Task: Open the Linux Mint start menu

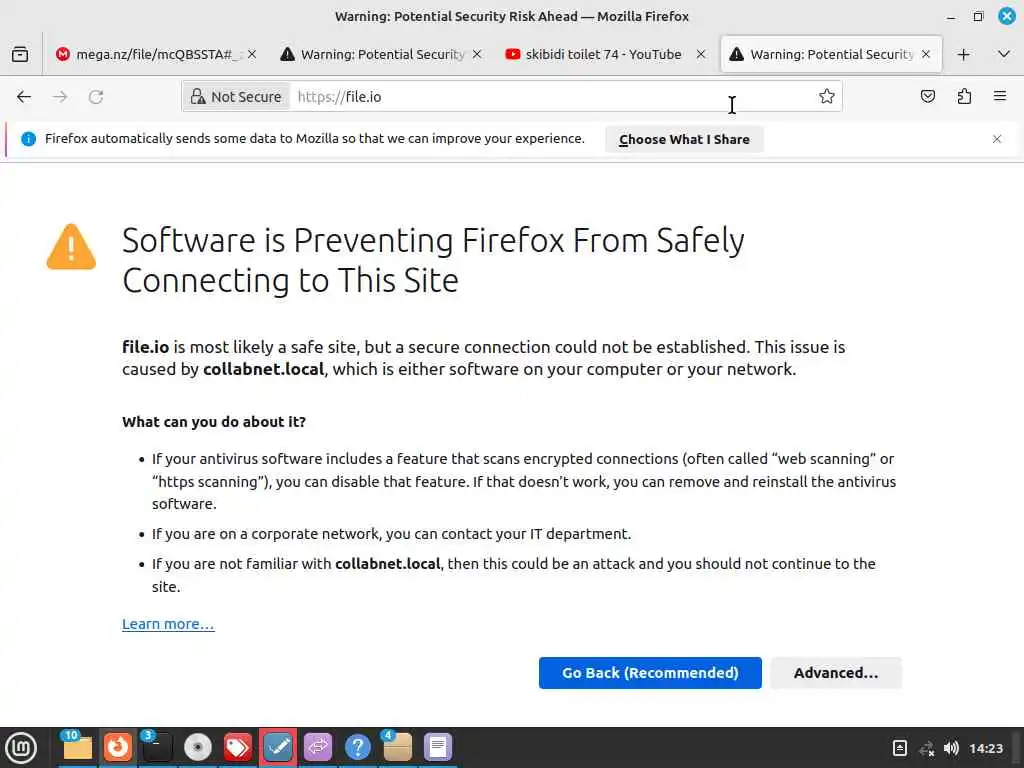Action: [21, 747]
